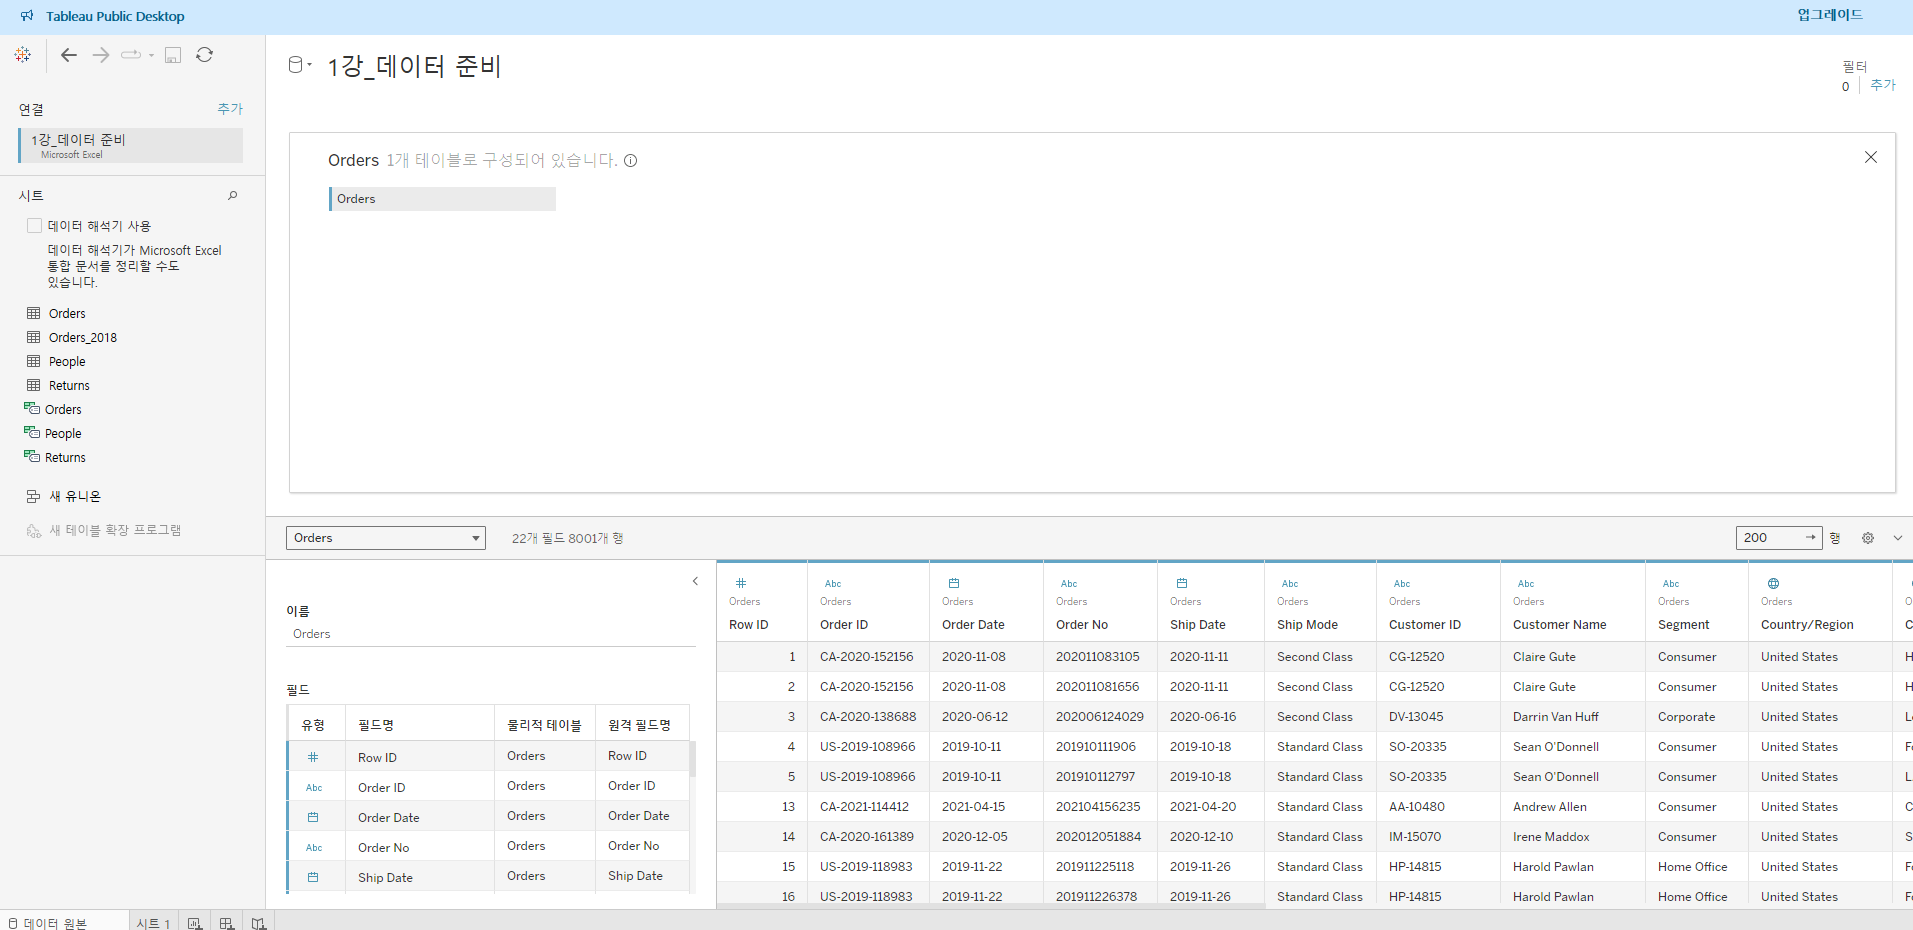The image size is (1913, 930).
Task: Select the Returns named range item
Action: (x=65, y=458)
